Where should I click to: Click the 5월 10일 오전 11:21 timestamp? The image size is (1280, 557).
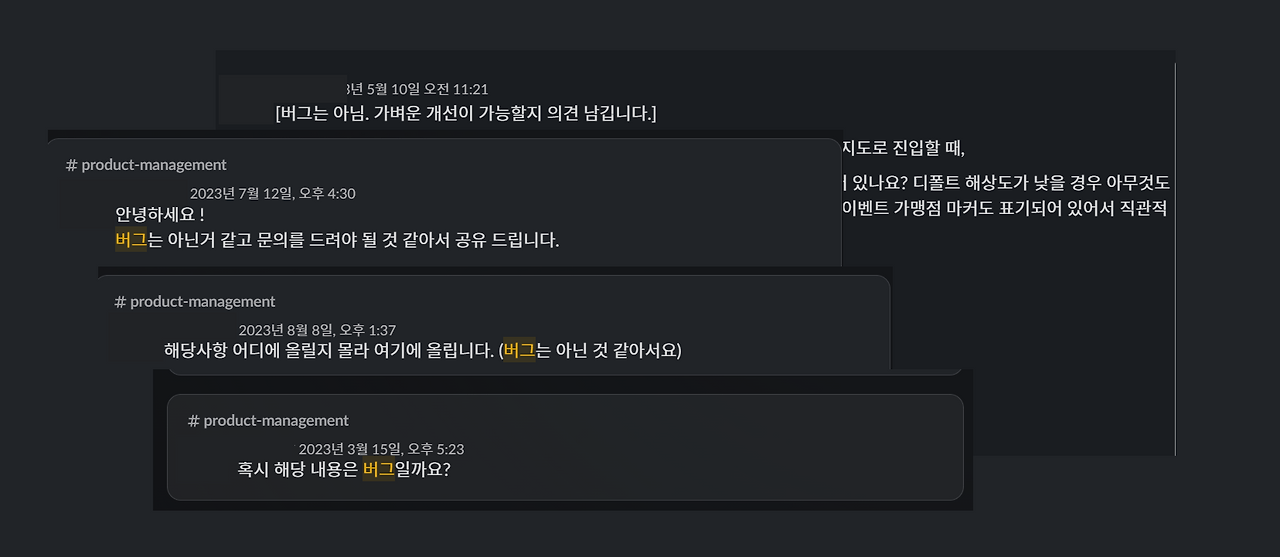[x=418, y=90]
